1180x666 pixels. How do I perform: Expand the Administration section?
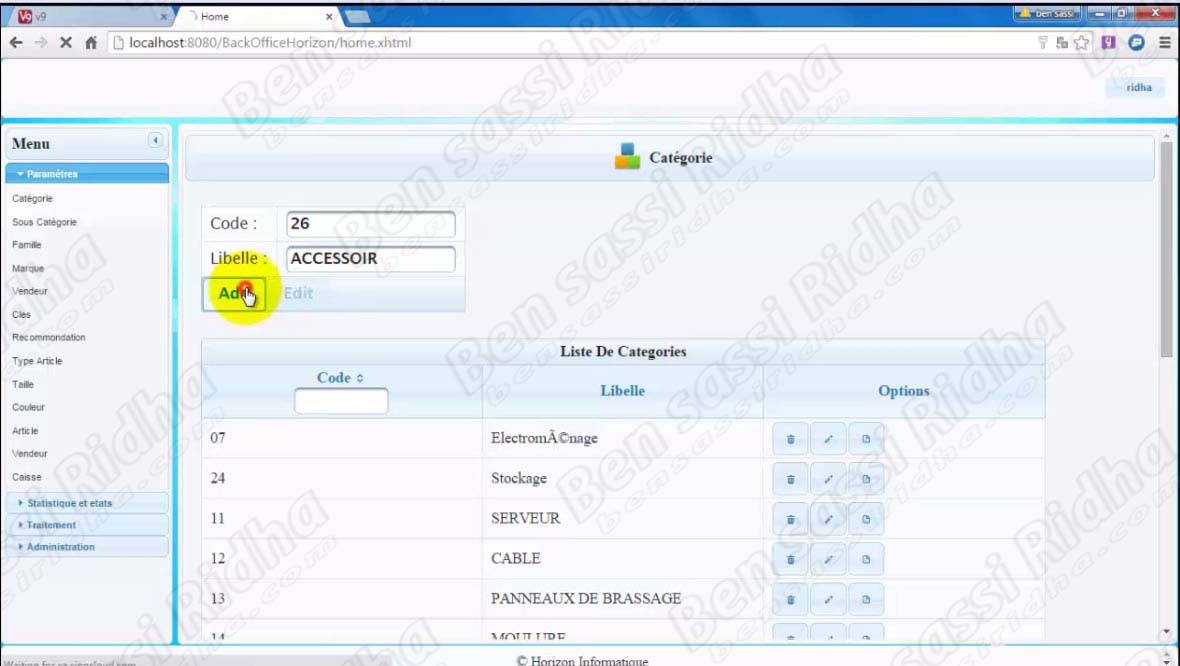87,547
